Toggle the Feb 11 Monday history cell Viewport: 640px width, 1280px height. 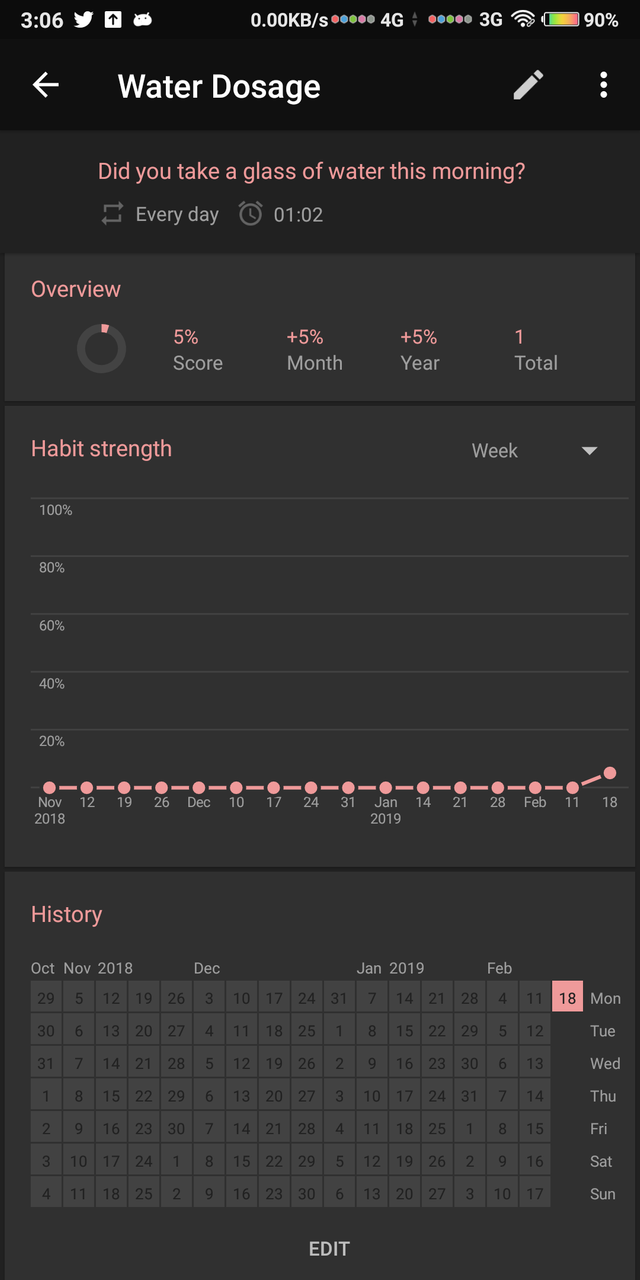534,997
